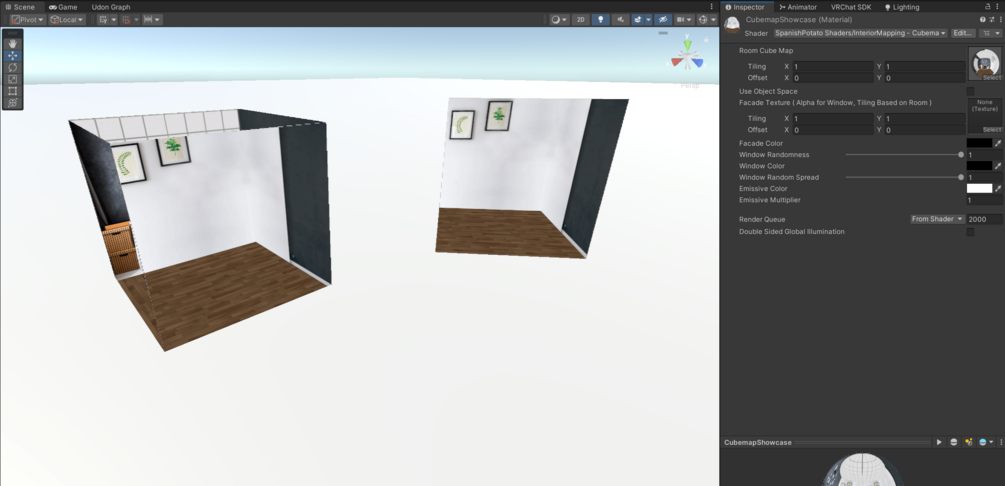Open preview environment sphere dropdown
1005x486 pixels.
click(x=986, y=442)
